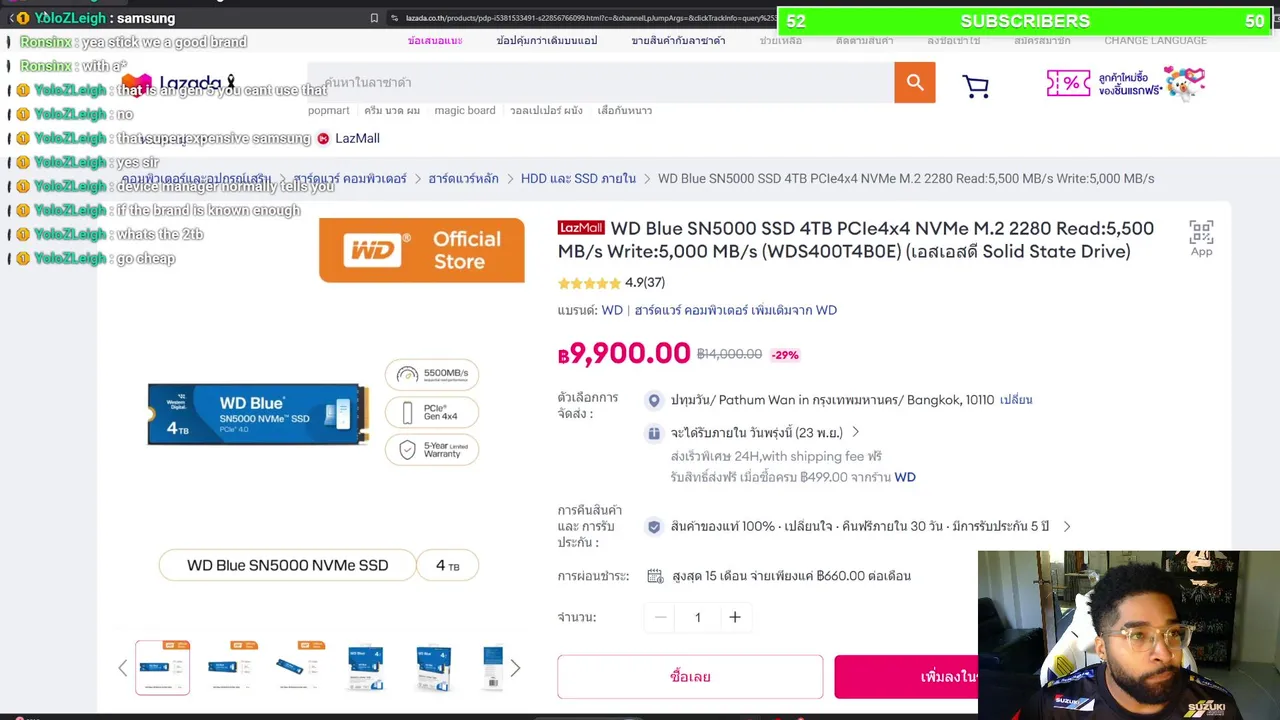Click the magic board suggested search
Viewport: 1280px width, 720px height.
coord(465,110)
